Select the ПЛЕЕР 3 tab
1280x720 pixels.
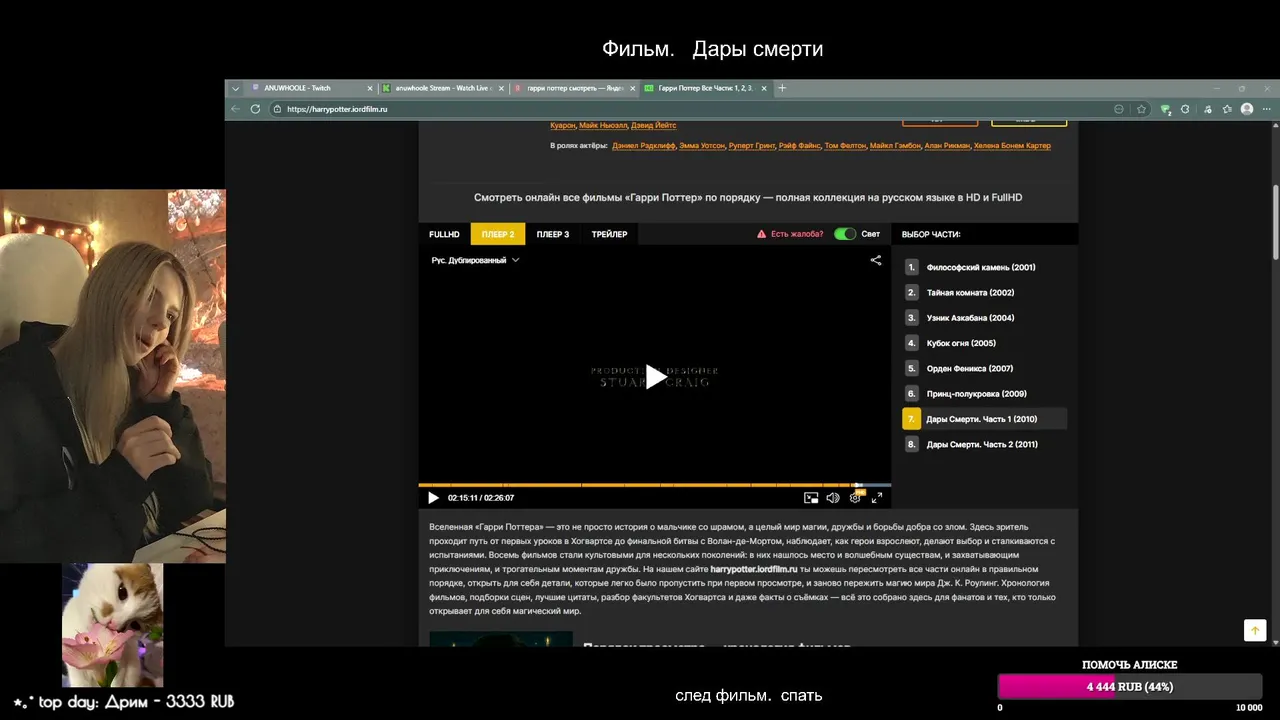[553, 234]
